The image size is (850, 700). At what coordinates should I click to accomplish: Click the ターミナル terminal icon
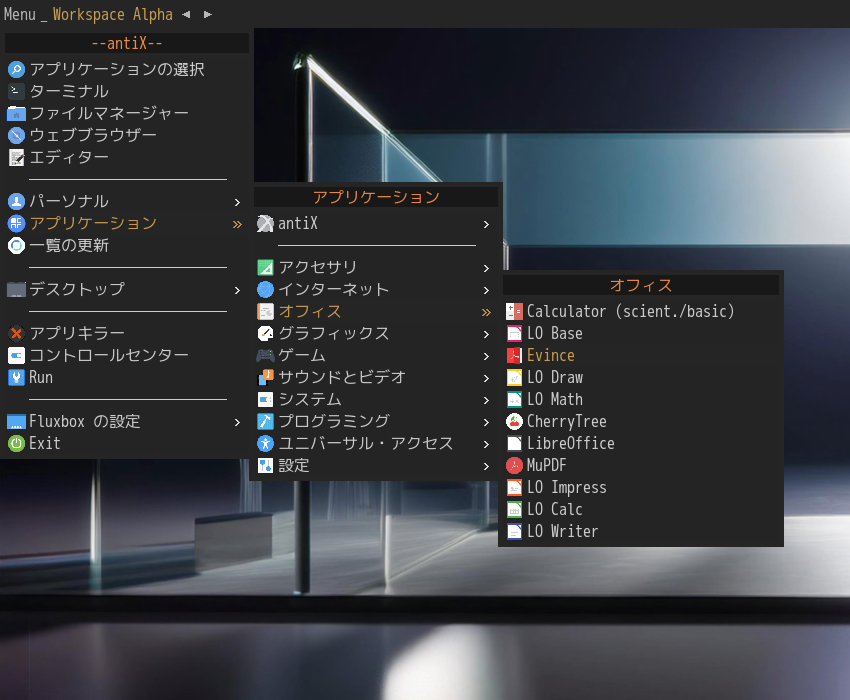point(16,91)
